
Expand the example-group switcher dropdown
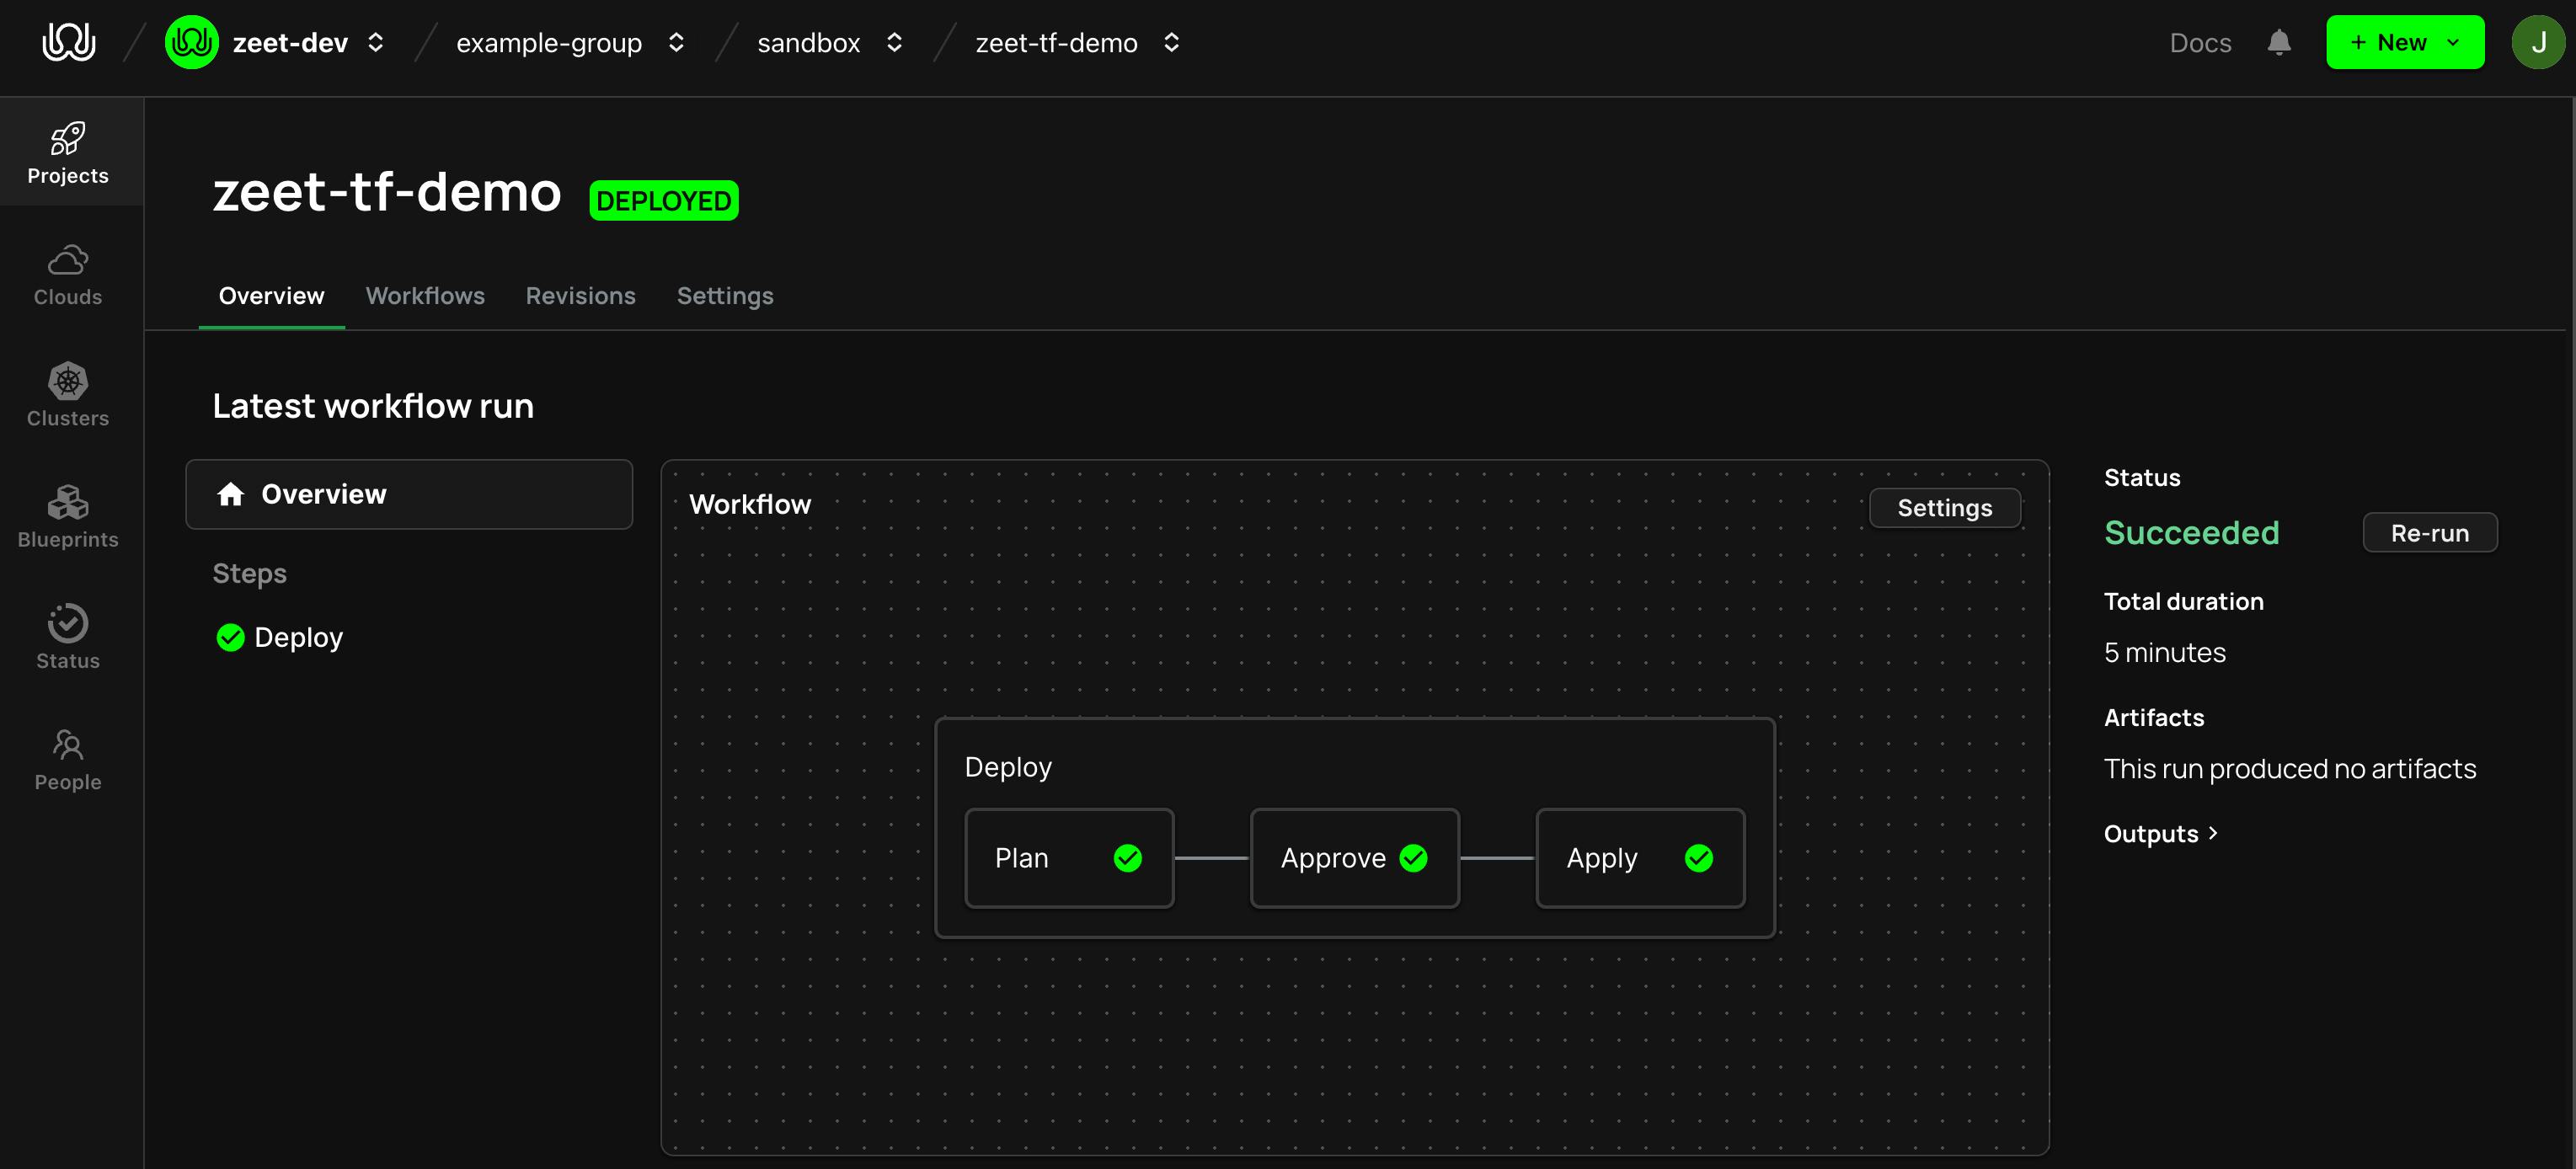(x=676, y=42)
